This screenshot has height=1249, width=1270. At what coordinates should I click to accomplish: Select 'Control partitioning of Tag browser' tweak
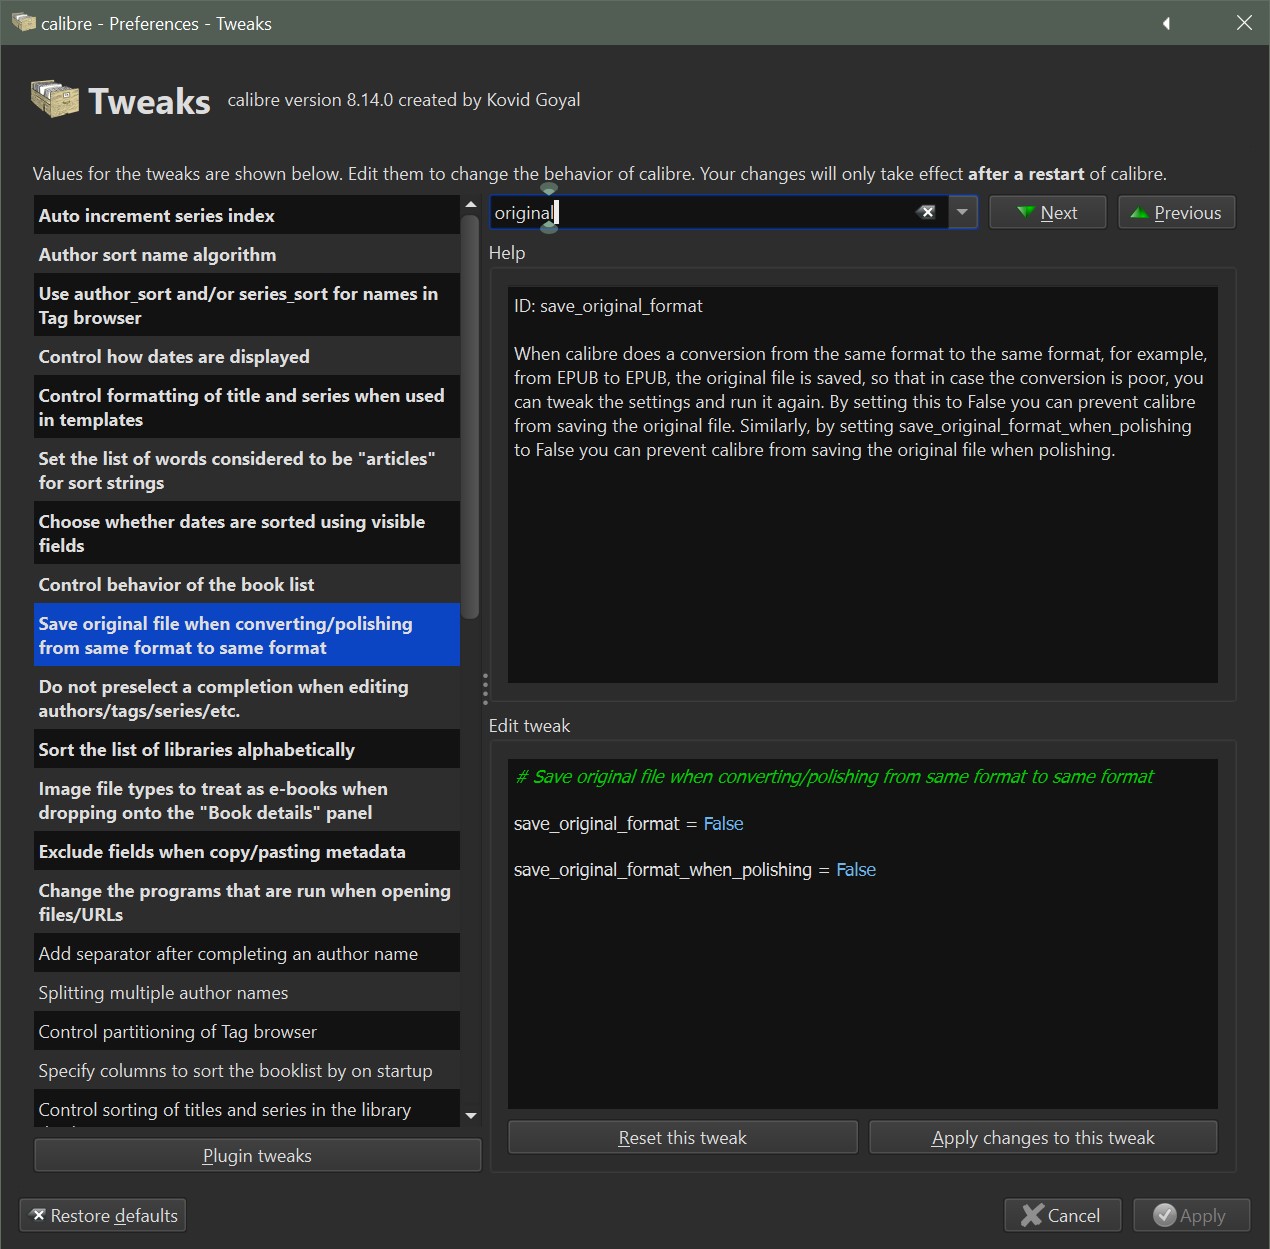click(x=247, y=1031)
